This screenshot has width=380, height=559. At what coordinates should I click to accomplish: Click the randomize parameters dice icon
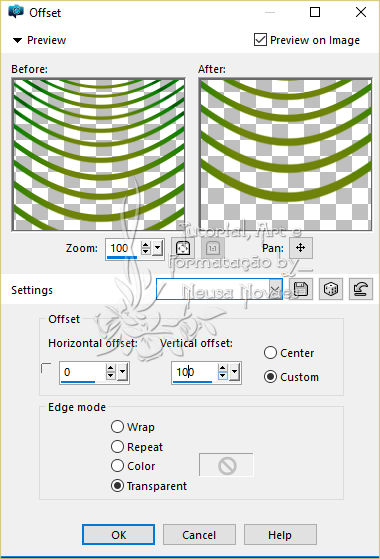(331, 289)
